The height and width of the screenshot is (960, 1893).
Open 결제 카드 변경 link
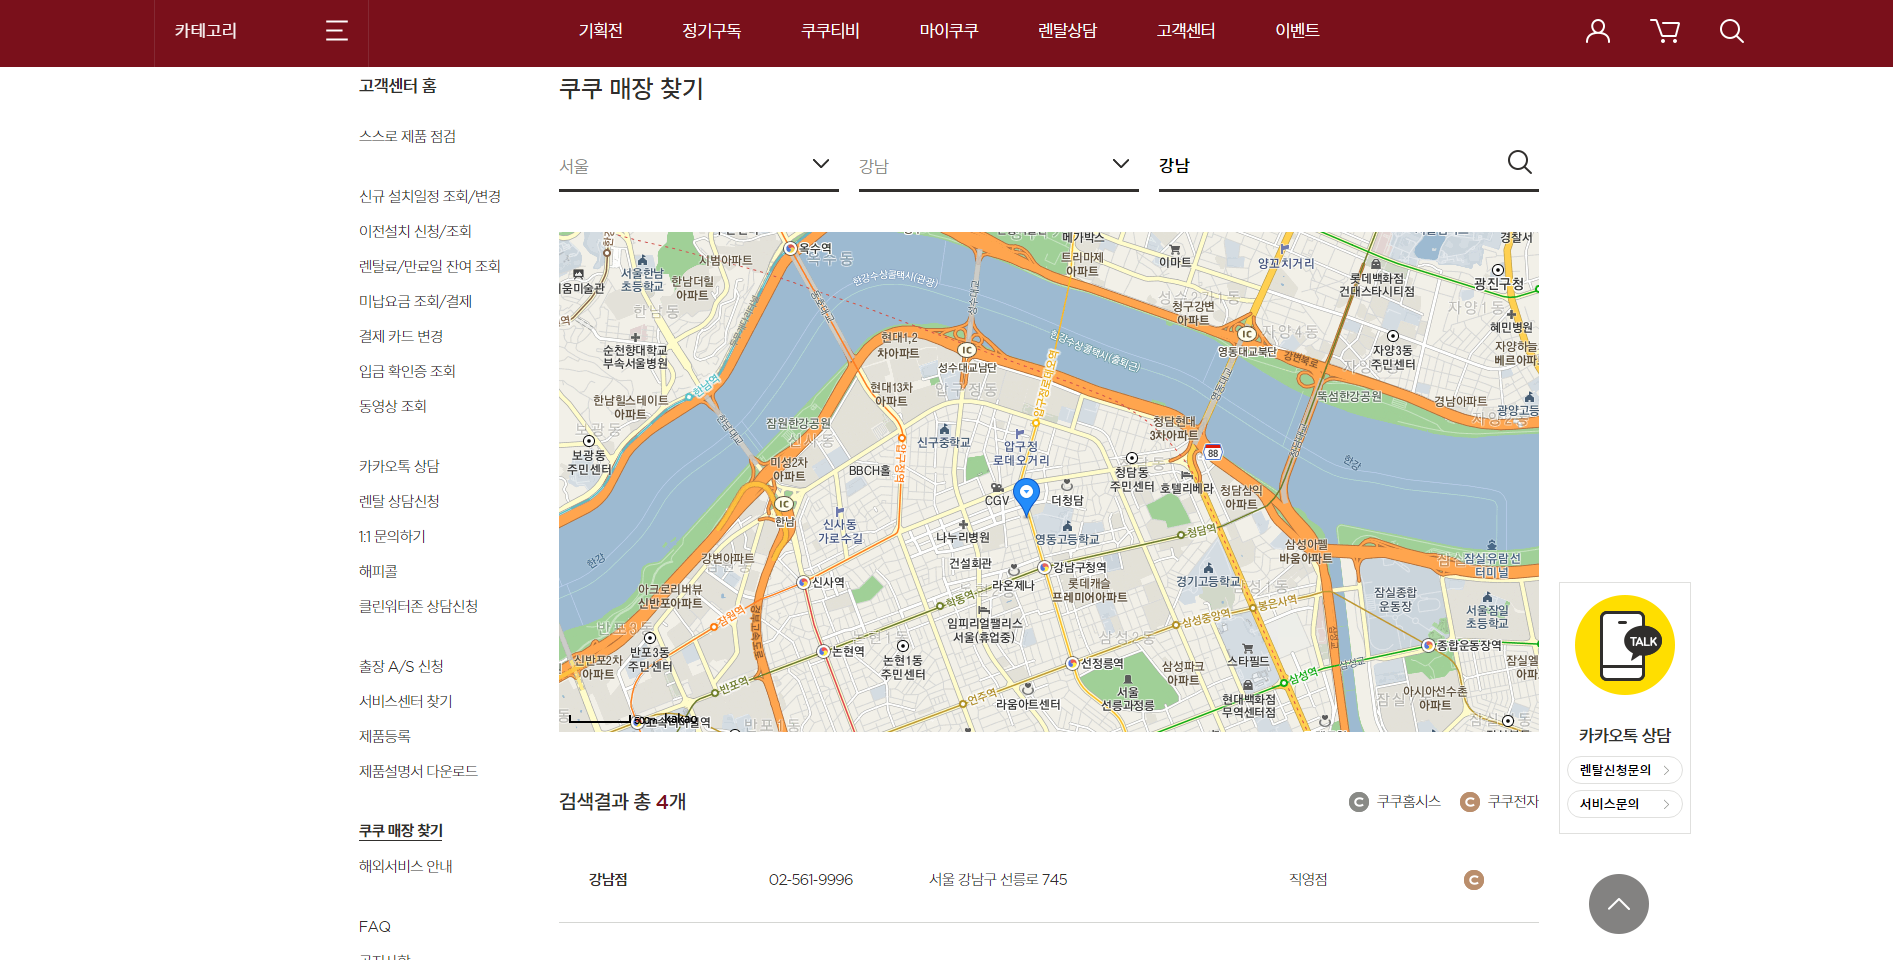pyautogui.click(x=401, y=336)
